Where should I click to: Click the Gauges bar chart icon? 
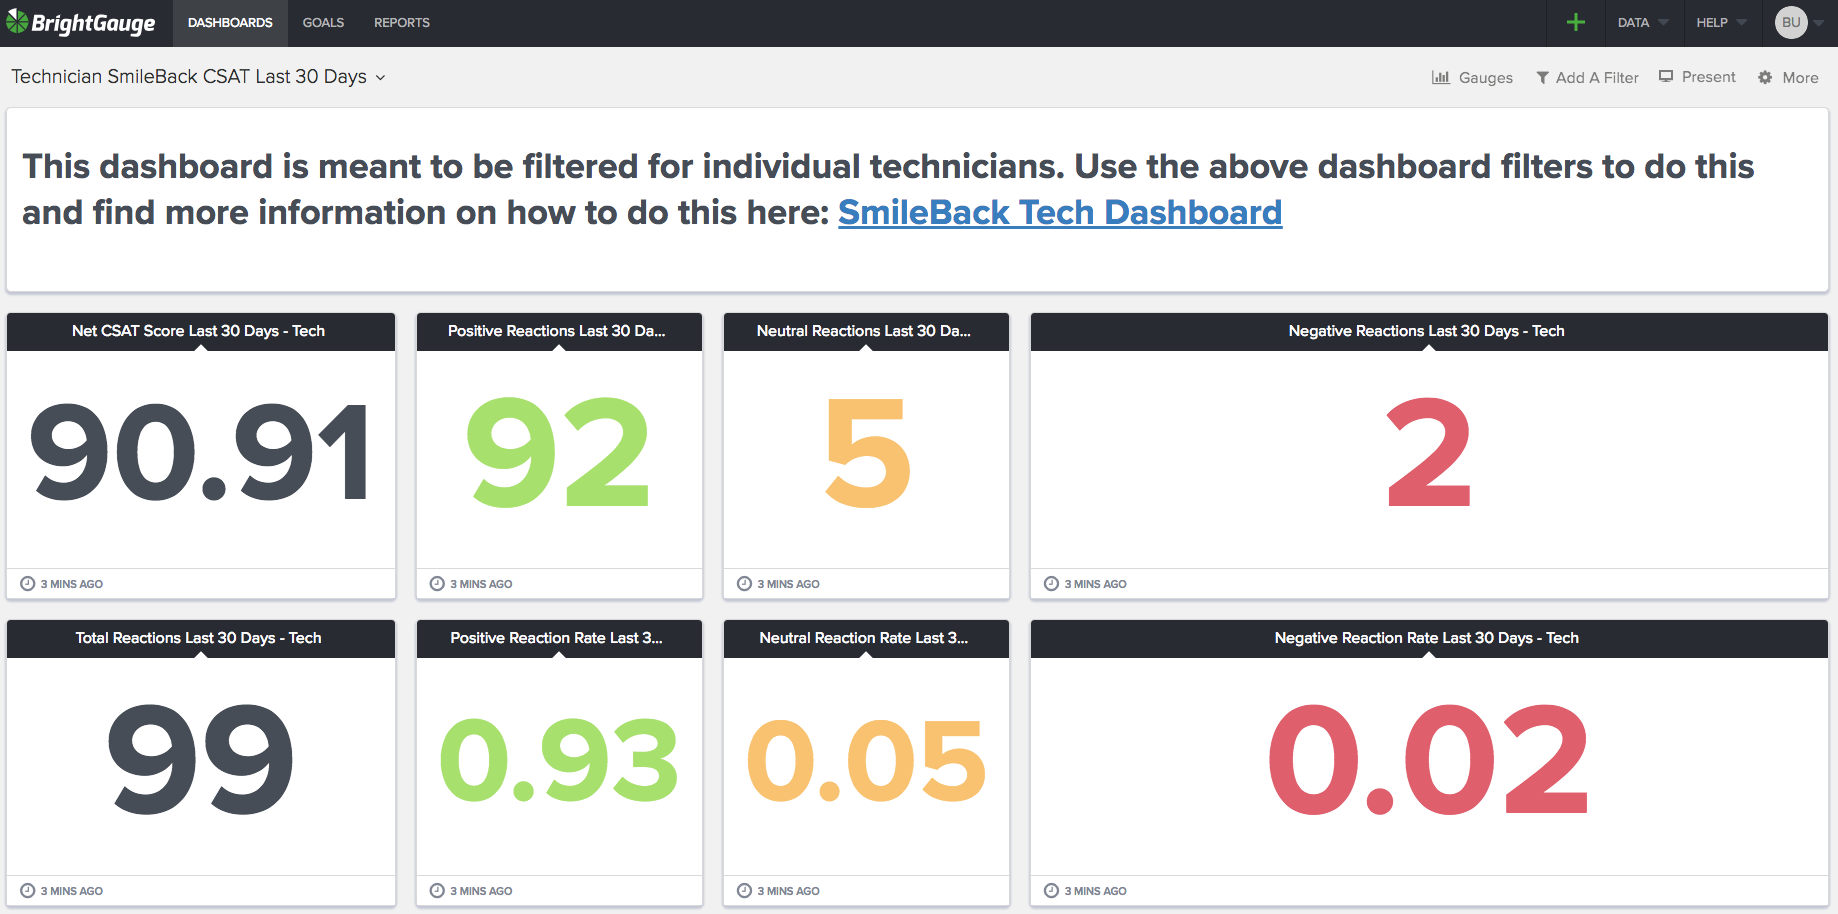(1441, 77)
